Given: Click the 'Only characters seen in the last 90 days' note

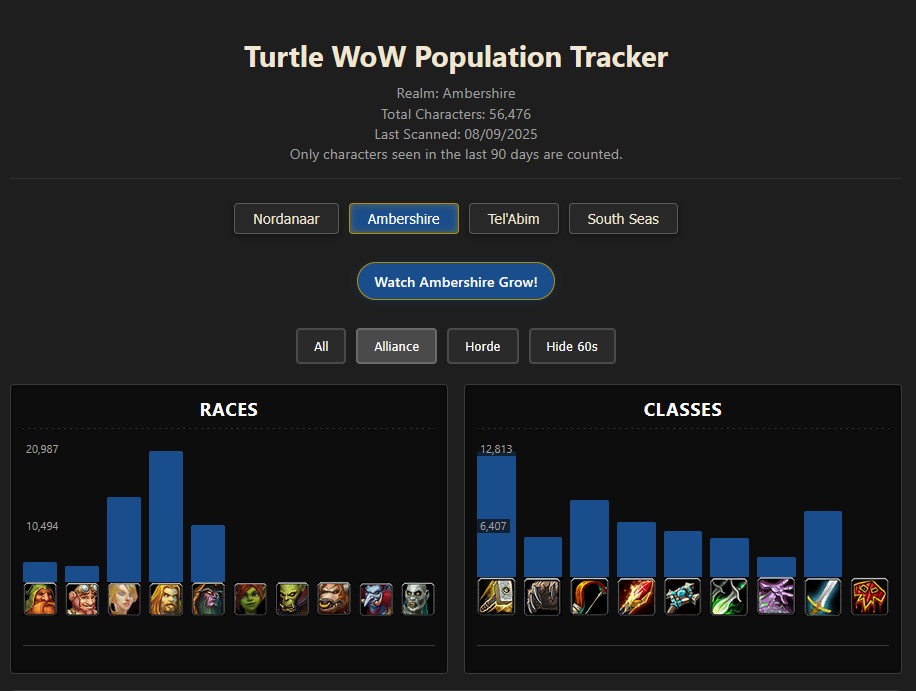Looking at the screenshot, I should coord(456,155).
